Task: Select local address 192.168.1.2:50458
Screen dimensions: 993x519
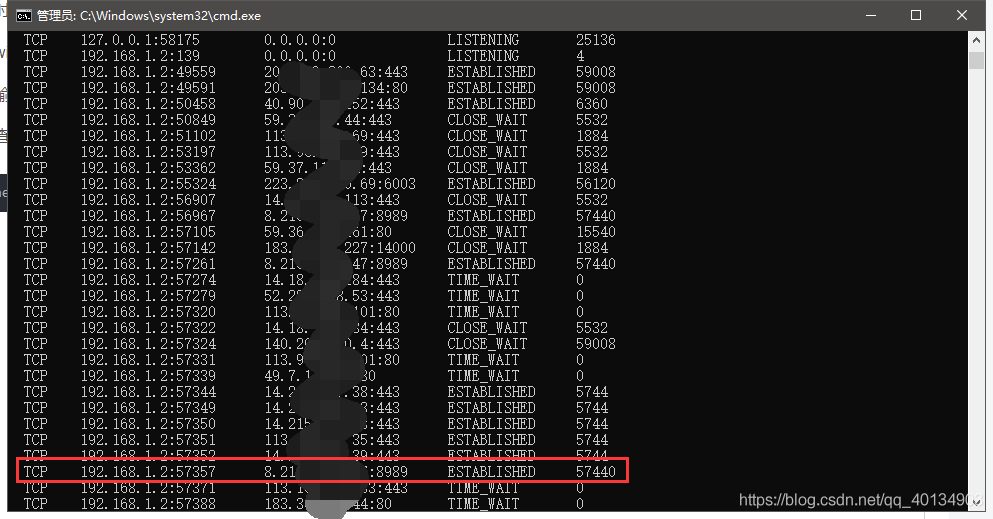Action: (x=148, y=104)
